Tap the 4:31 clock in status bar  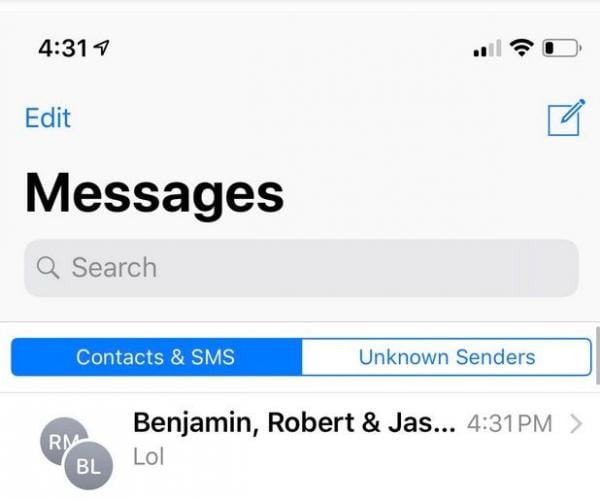click(x=63, y=49)
